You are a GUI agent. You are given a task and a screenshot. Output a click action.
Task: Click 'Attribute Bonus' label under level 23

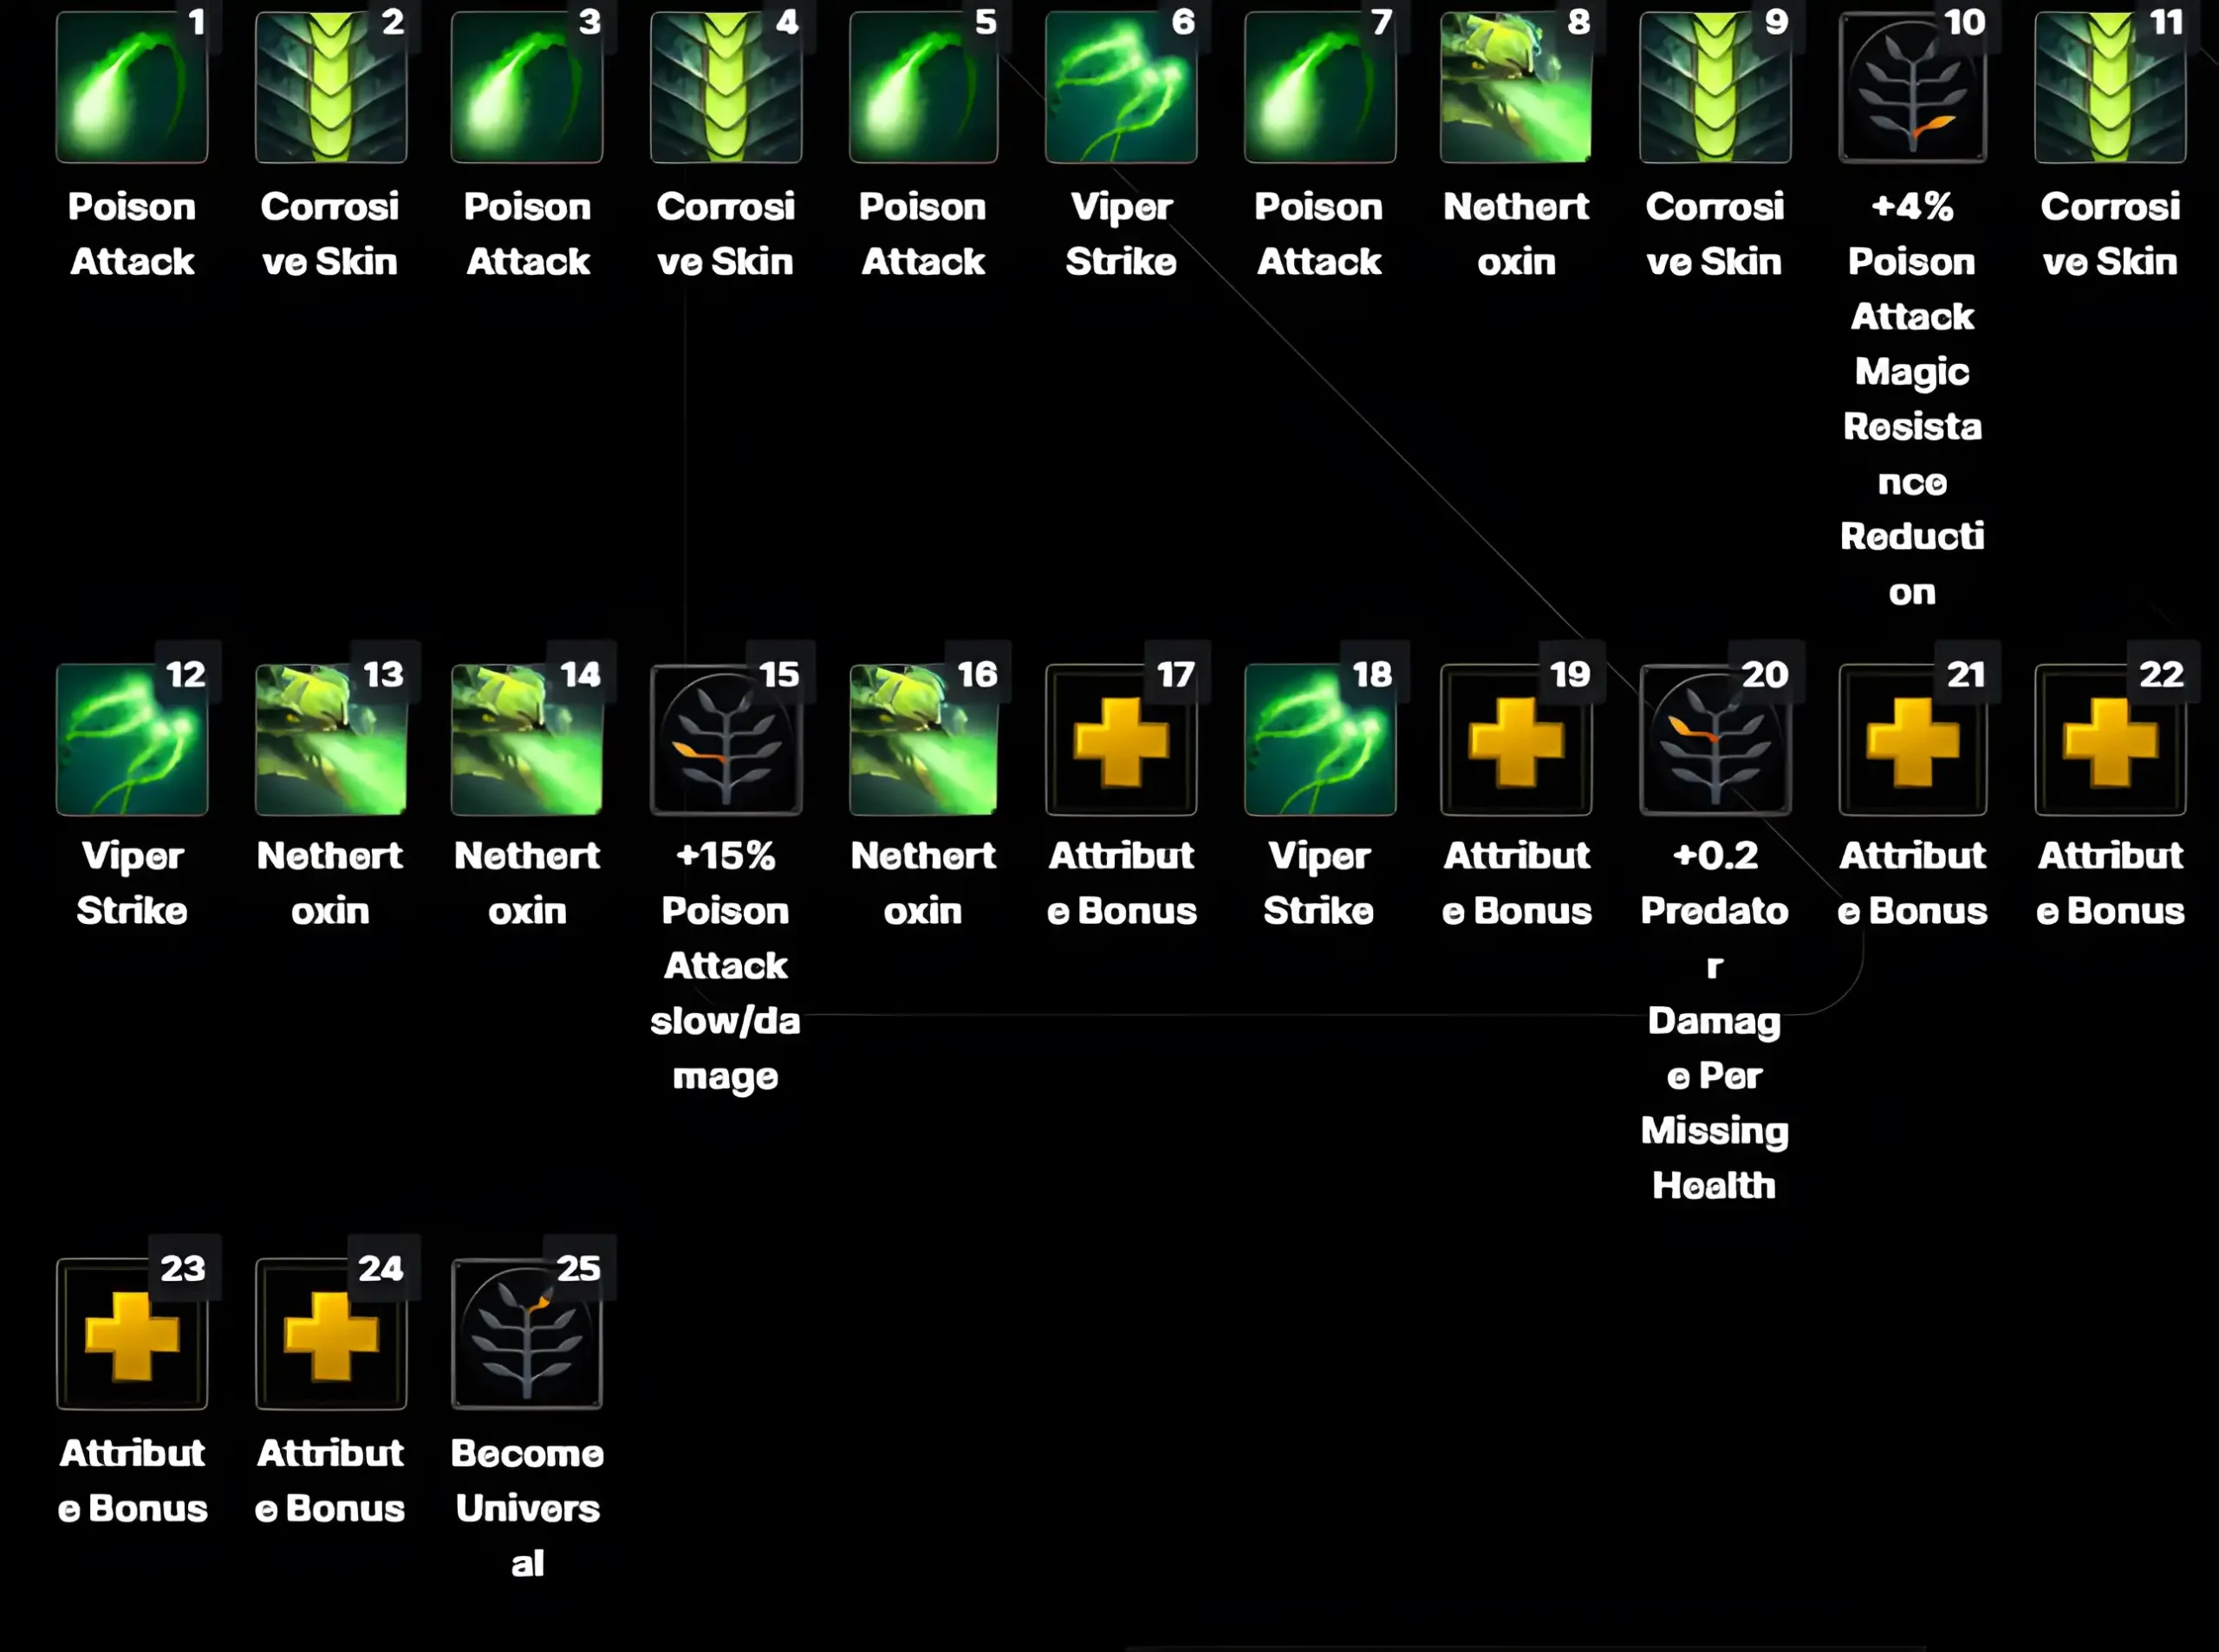tap(132, 1480)
